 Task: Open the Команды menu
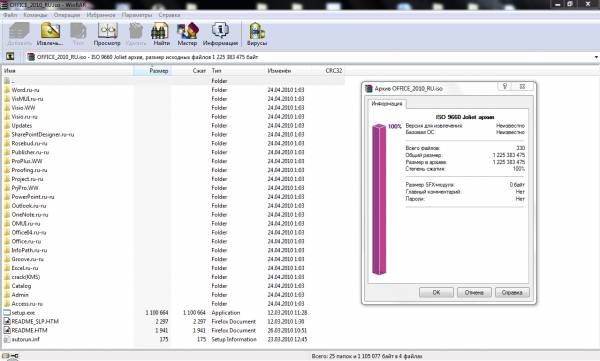pyautogui.click(x=35, y=15)
